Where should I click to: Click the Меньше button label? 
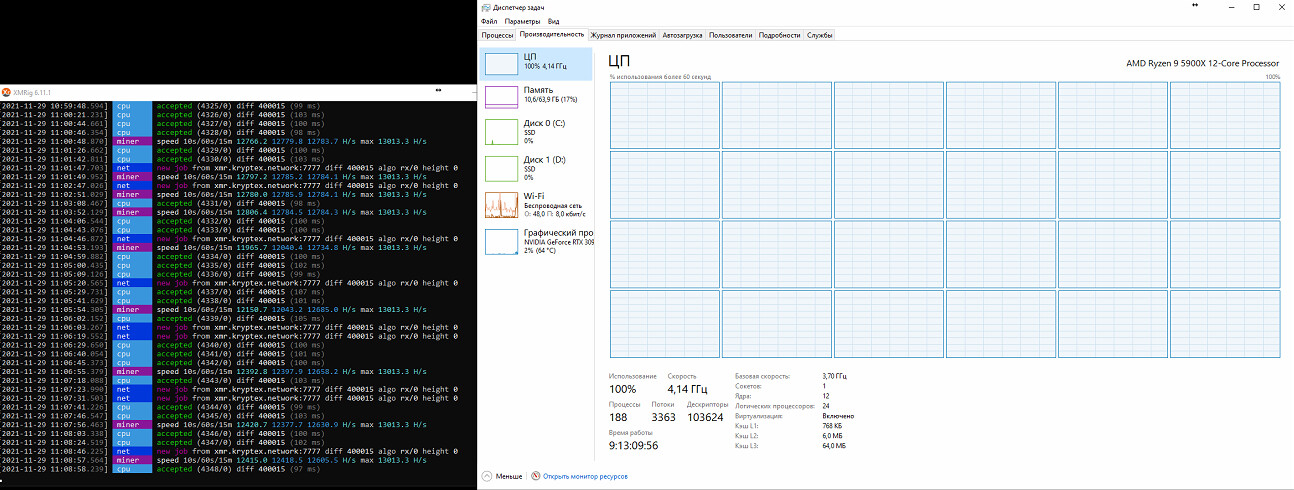pos(508,477)
